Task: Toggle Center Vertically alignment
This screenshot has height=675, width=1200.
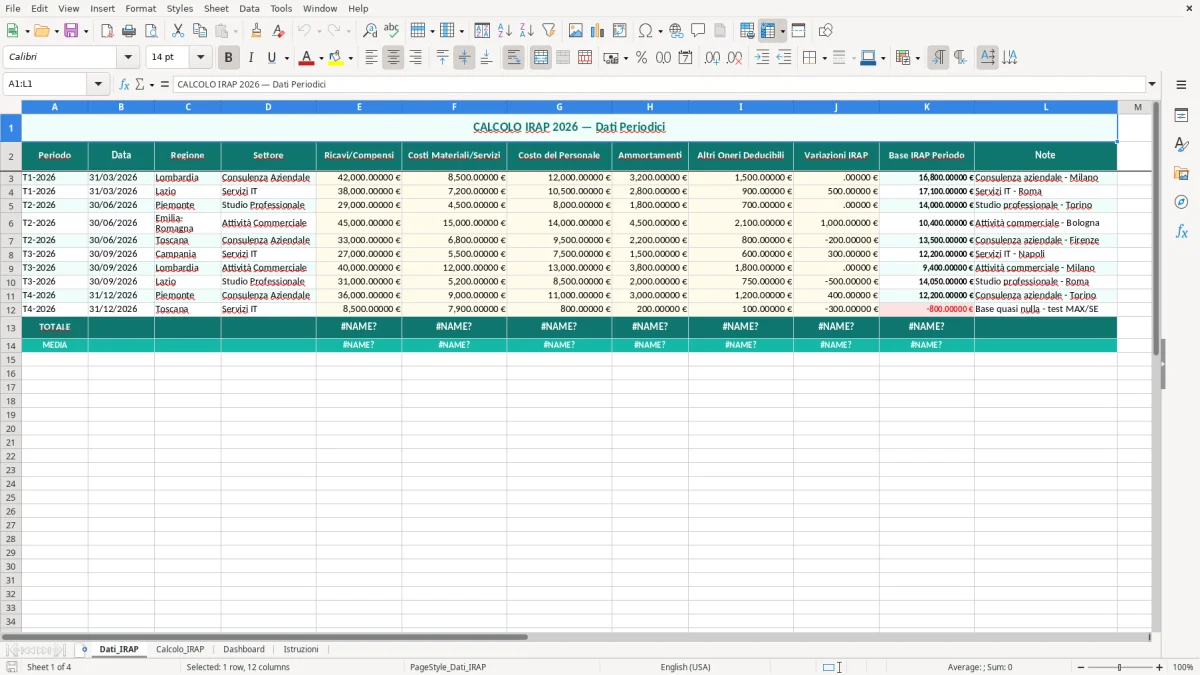Action: coord(464,58)
